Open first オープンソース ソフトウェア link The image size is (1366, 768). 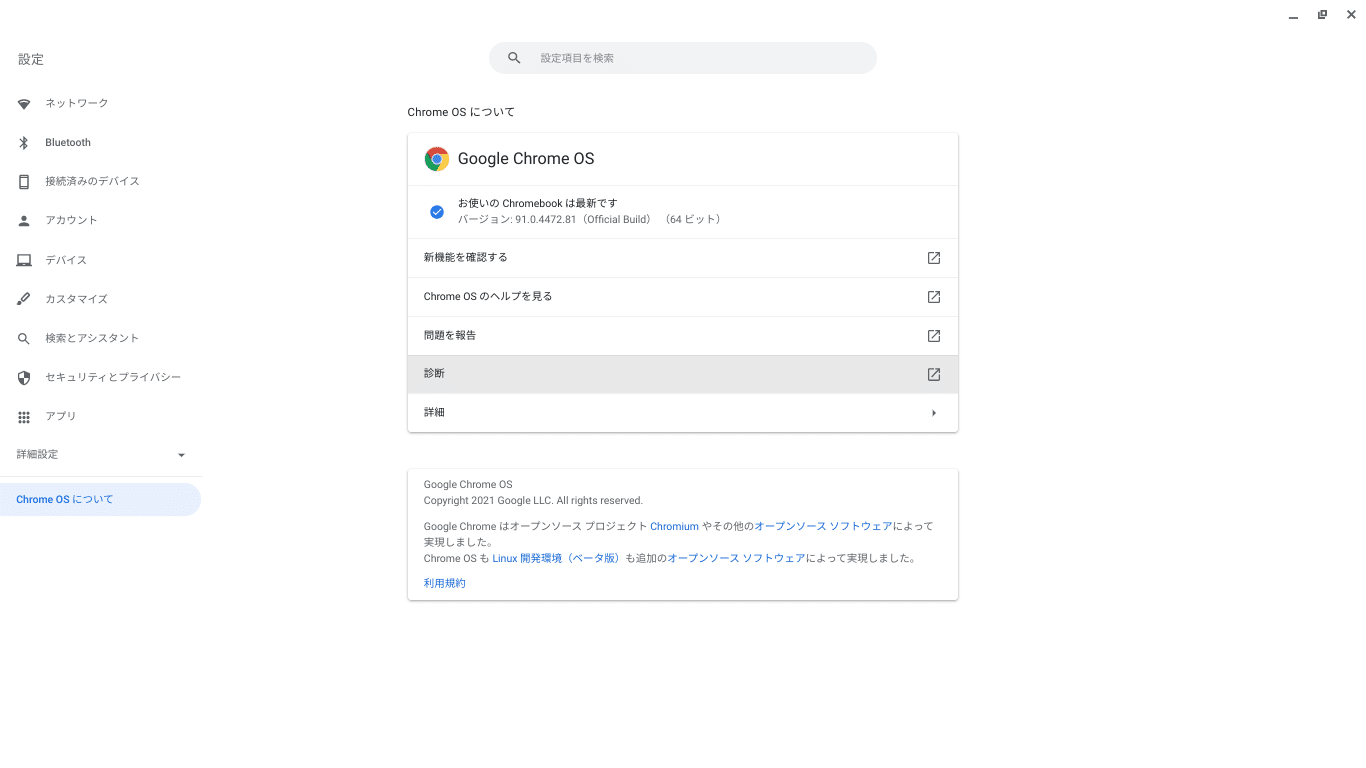pyautogui.click(x=823, y=527)
